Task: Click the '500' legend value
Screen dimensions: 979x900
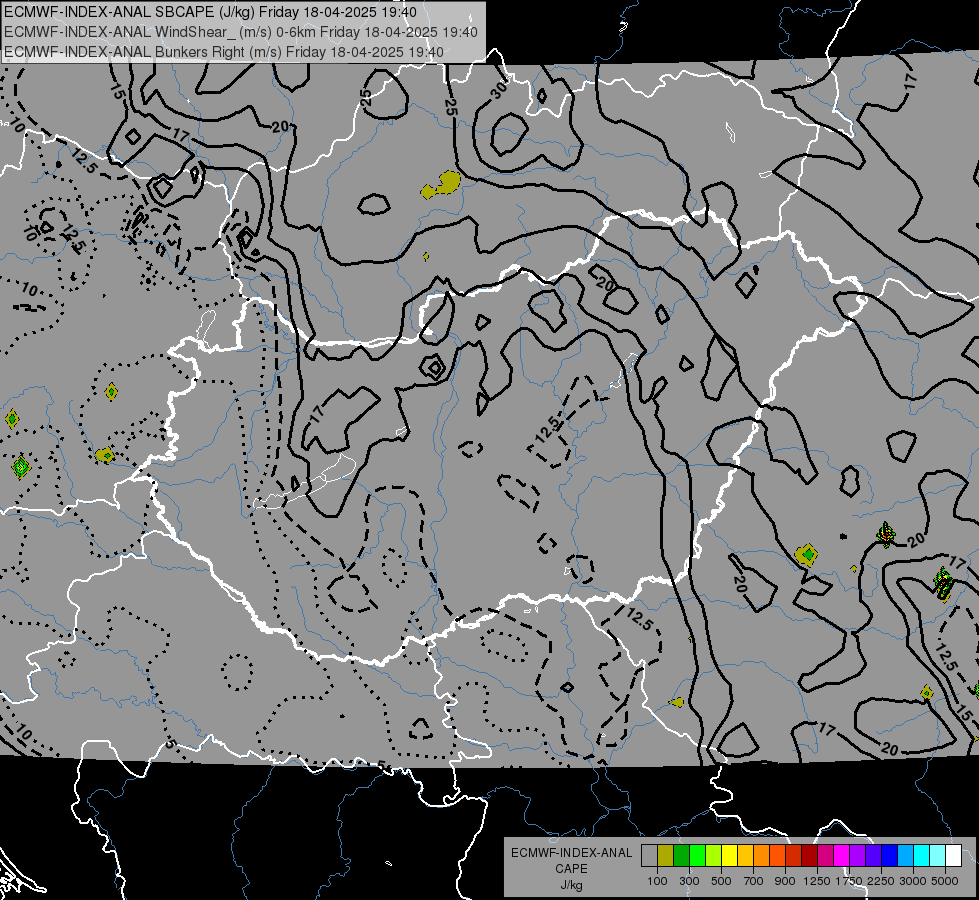Action: [x=721, y=881]
